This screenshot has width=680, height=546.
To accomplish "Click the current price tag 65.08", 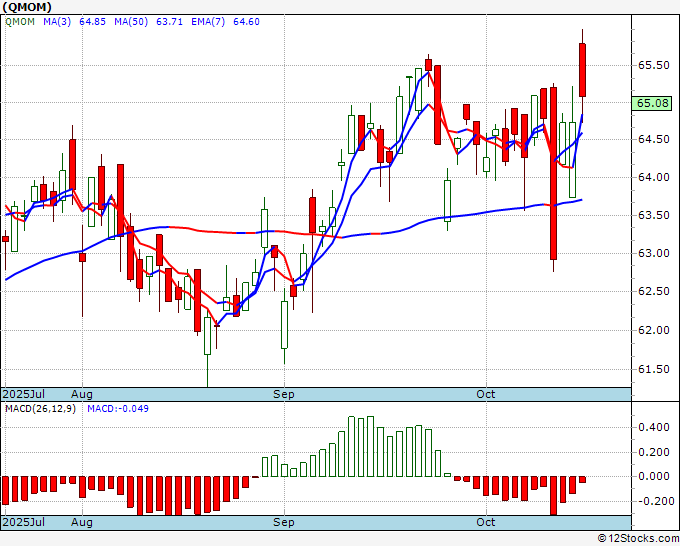I will pos(652,103).
